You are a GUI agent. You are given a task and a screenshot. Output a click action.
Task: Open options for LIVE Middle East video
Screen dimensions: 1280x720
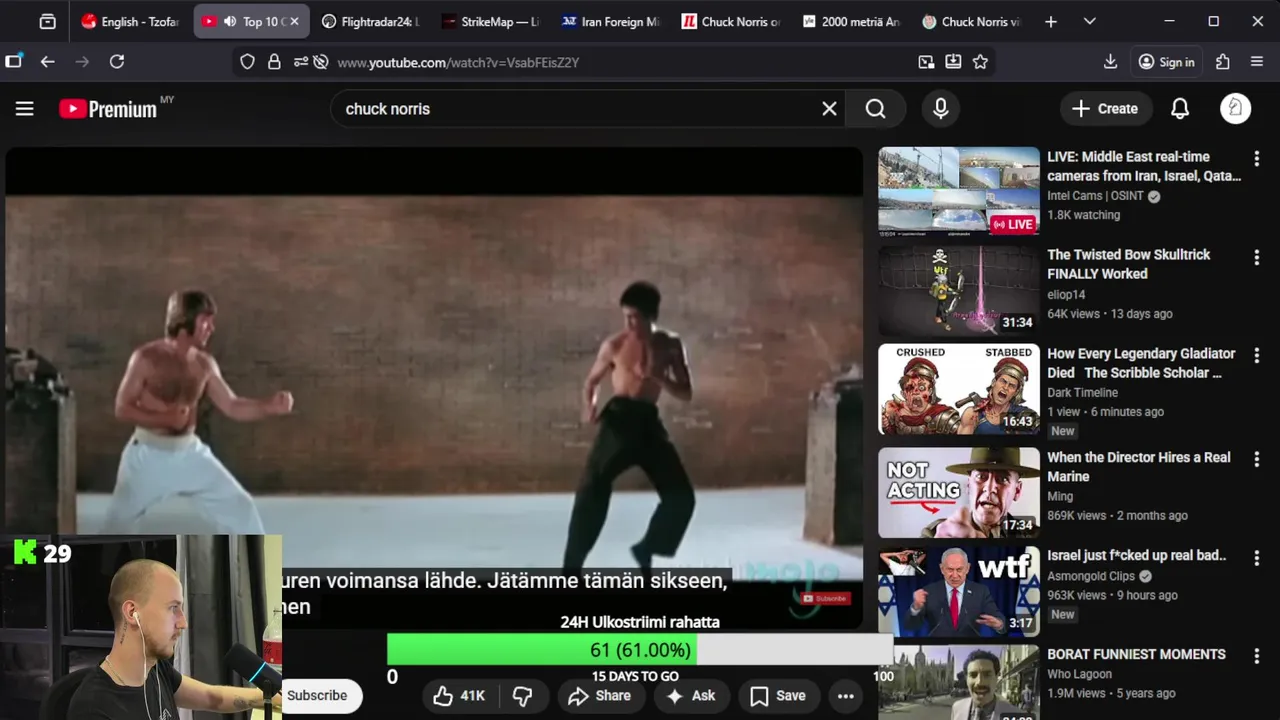click(x=1257, y=158)
